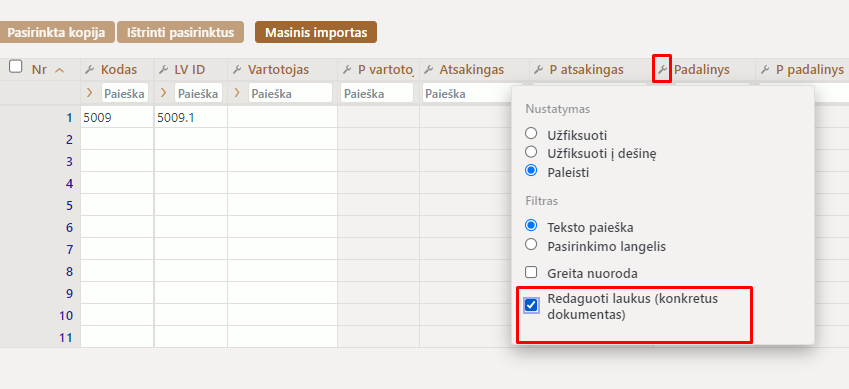Viewport: 849px width, 389px height.
Task: Click the empty Vartotojas cell in row 1
Action: [282, 117]
